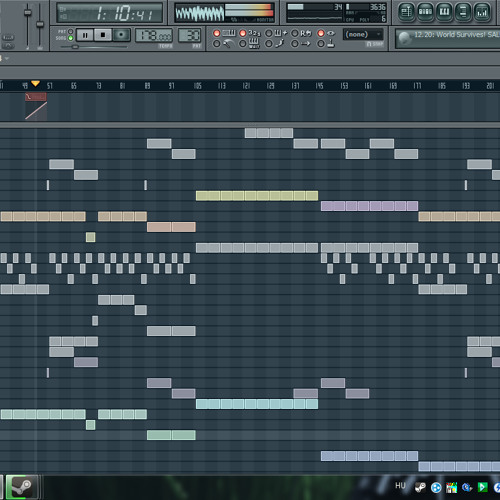The width and height of the screenshot is (500, 500).
Task: Toggle loop recording (R) option
Action: pyautogui.click(x=302, y=33)
